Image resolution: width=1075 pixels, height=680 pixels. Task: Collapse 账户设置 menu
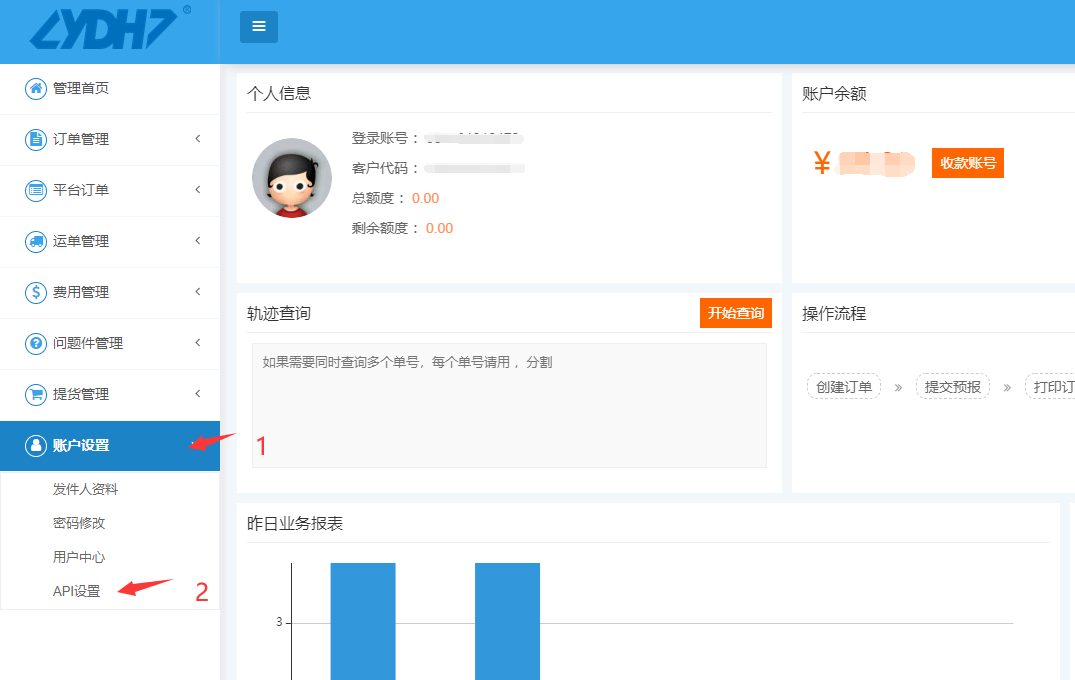110,446
